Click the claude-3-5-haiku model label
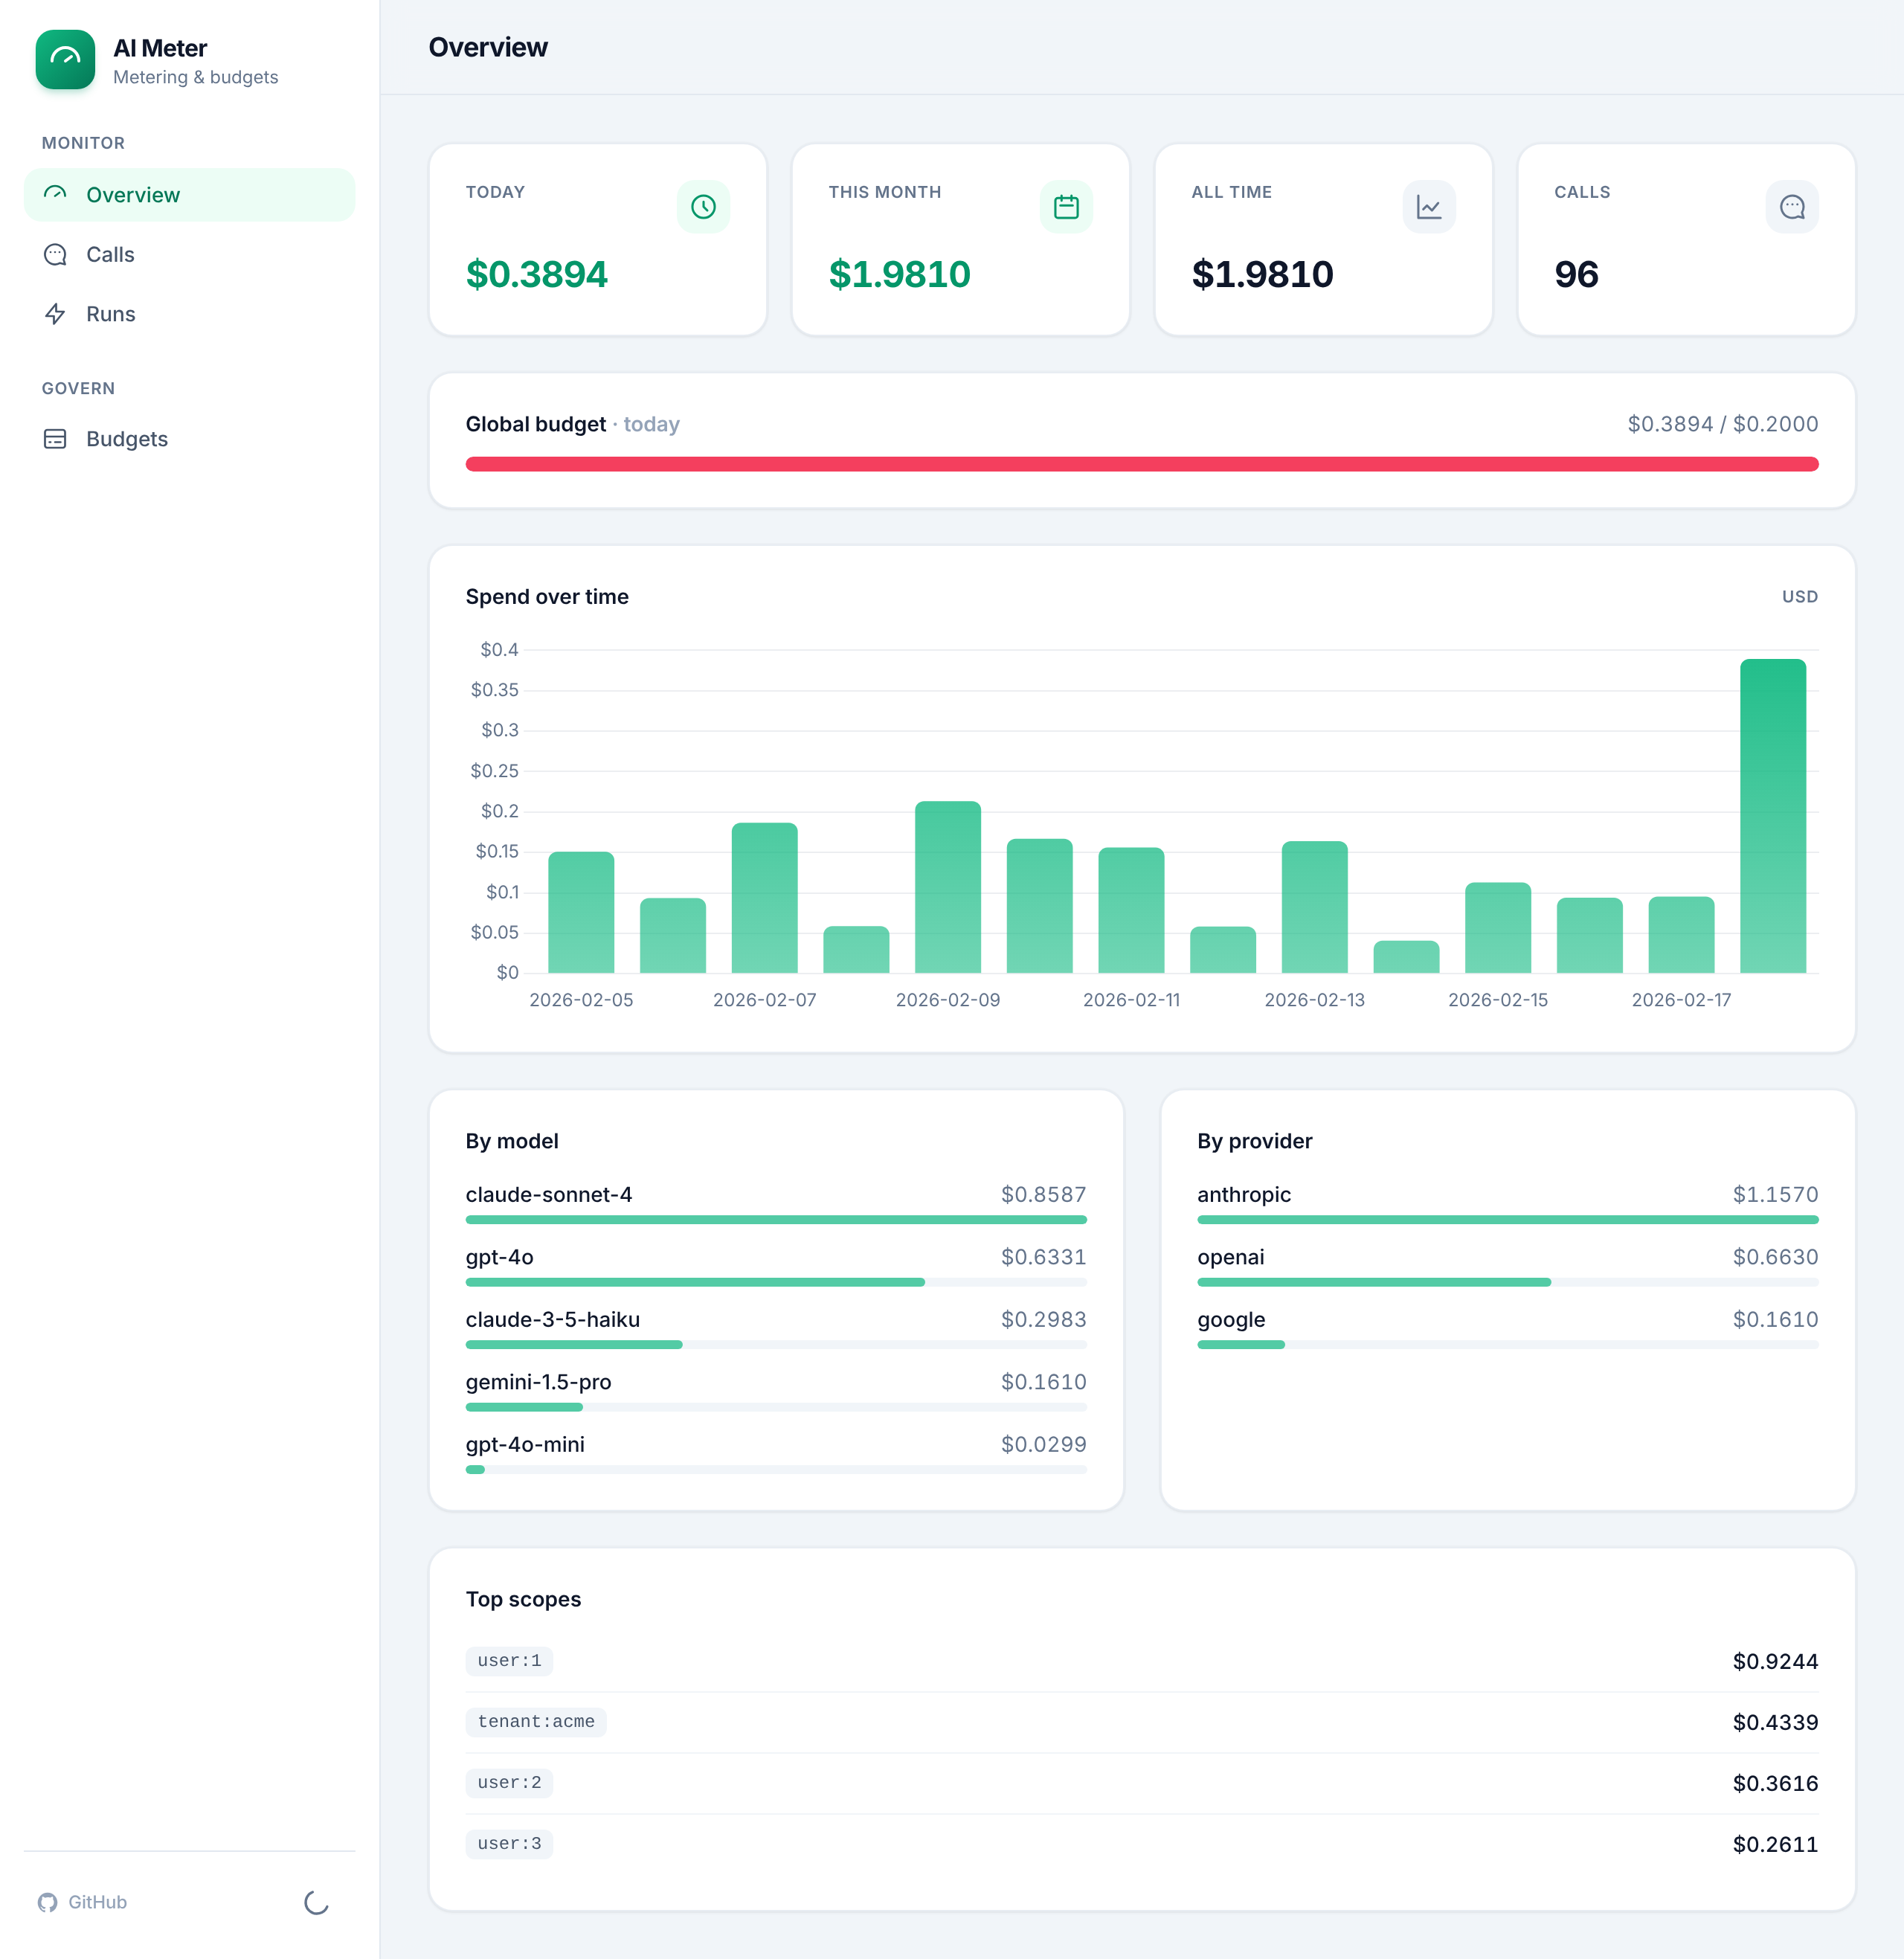The height and width of the screenshot is (1959, 1904). 553,1320
